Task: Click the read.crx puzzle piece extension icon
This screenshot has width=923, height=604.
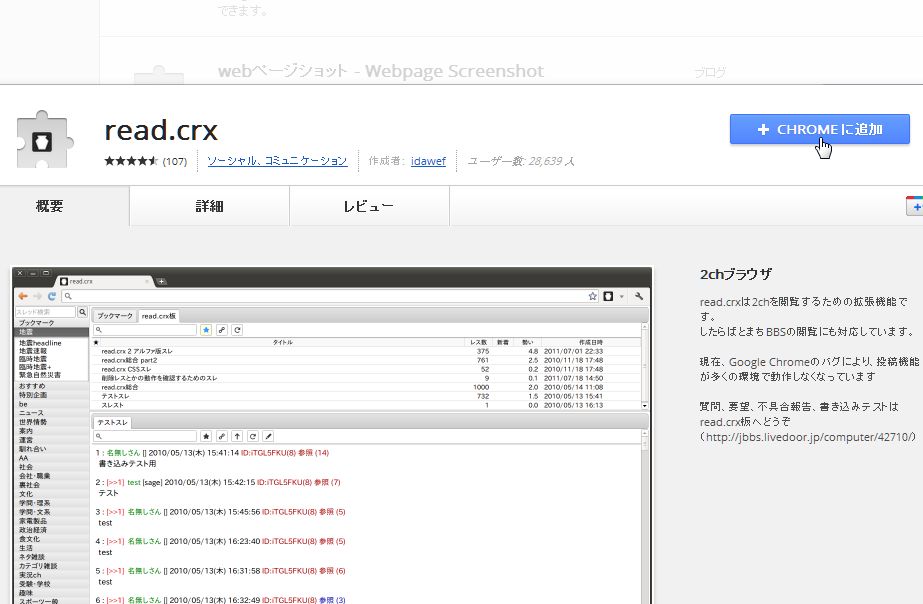Action: 45,140
